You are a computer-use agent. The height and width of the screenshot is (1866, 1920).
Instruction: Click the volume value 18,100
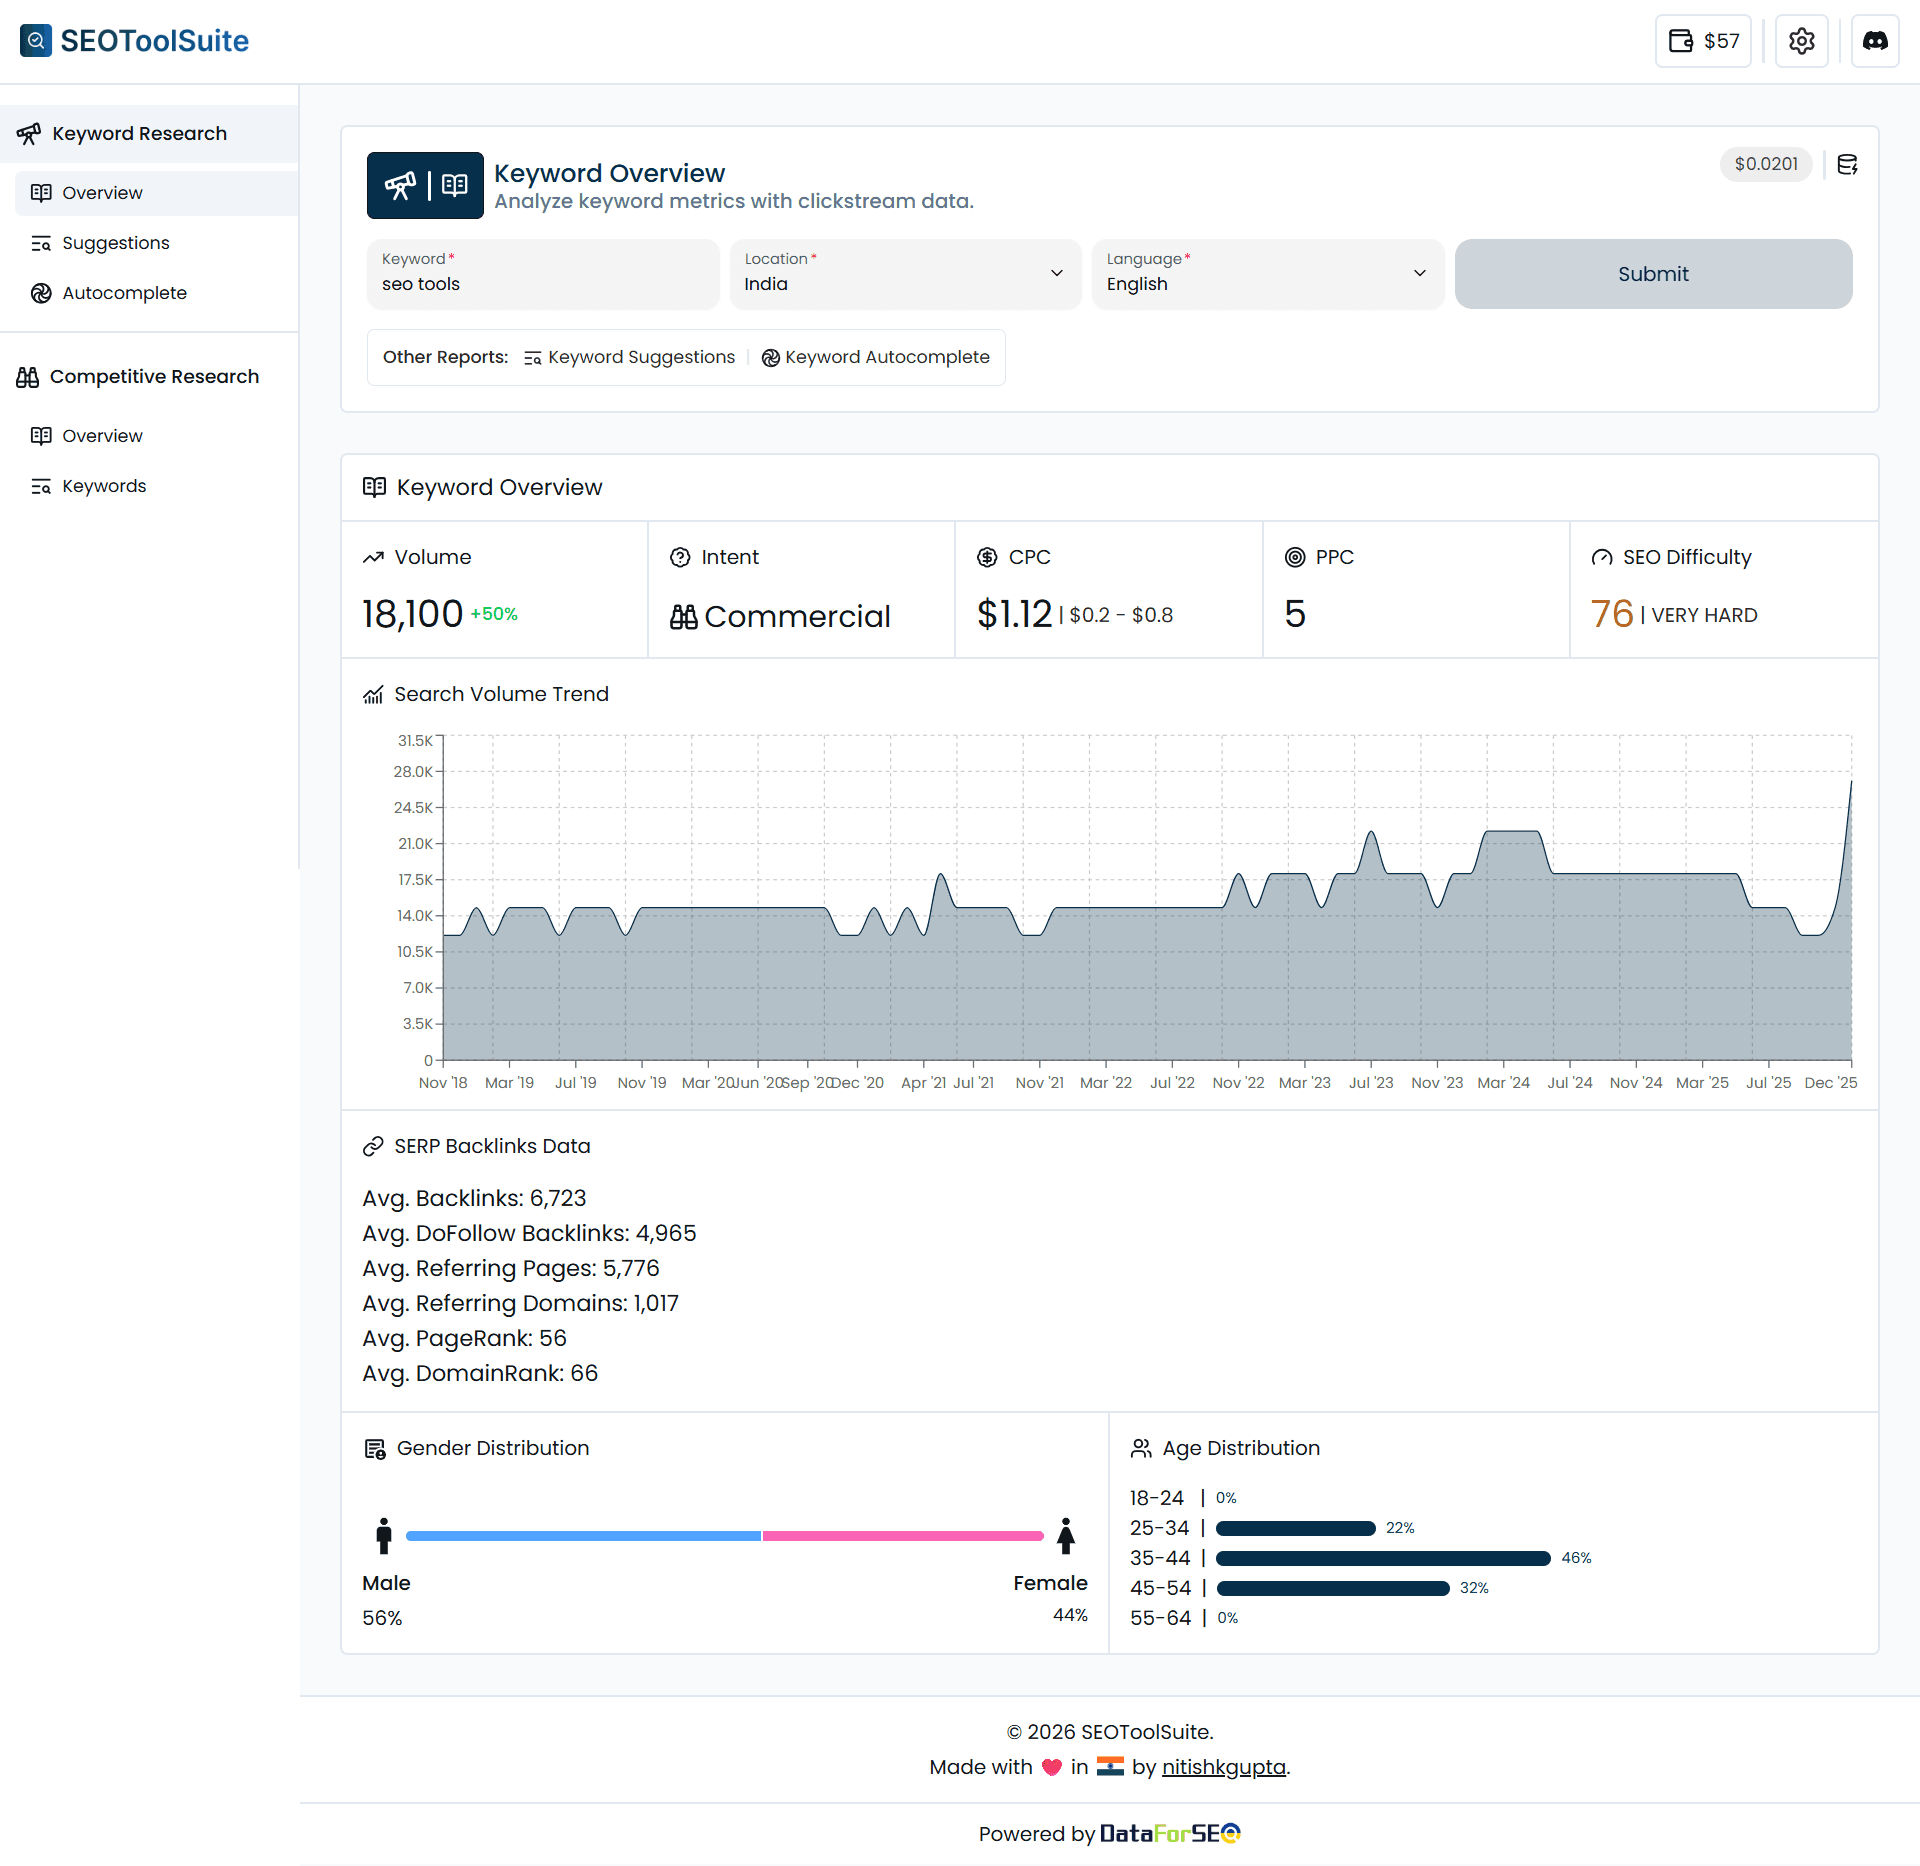(412, 614)
